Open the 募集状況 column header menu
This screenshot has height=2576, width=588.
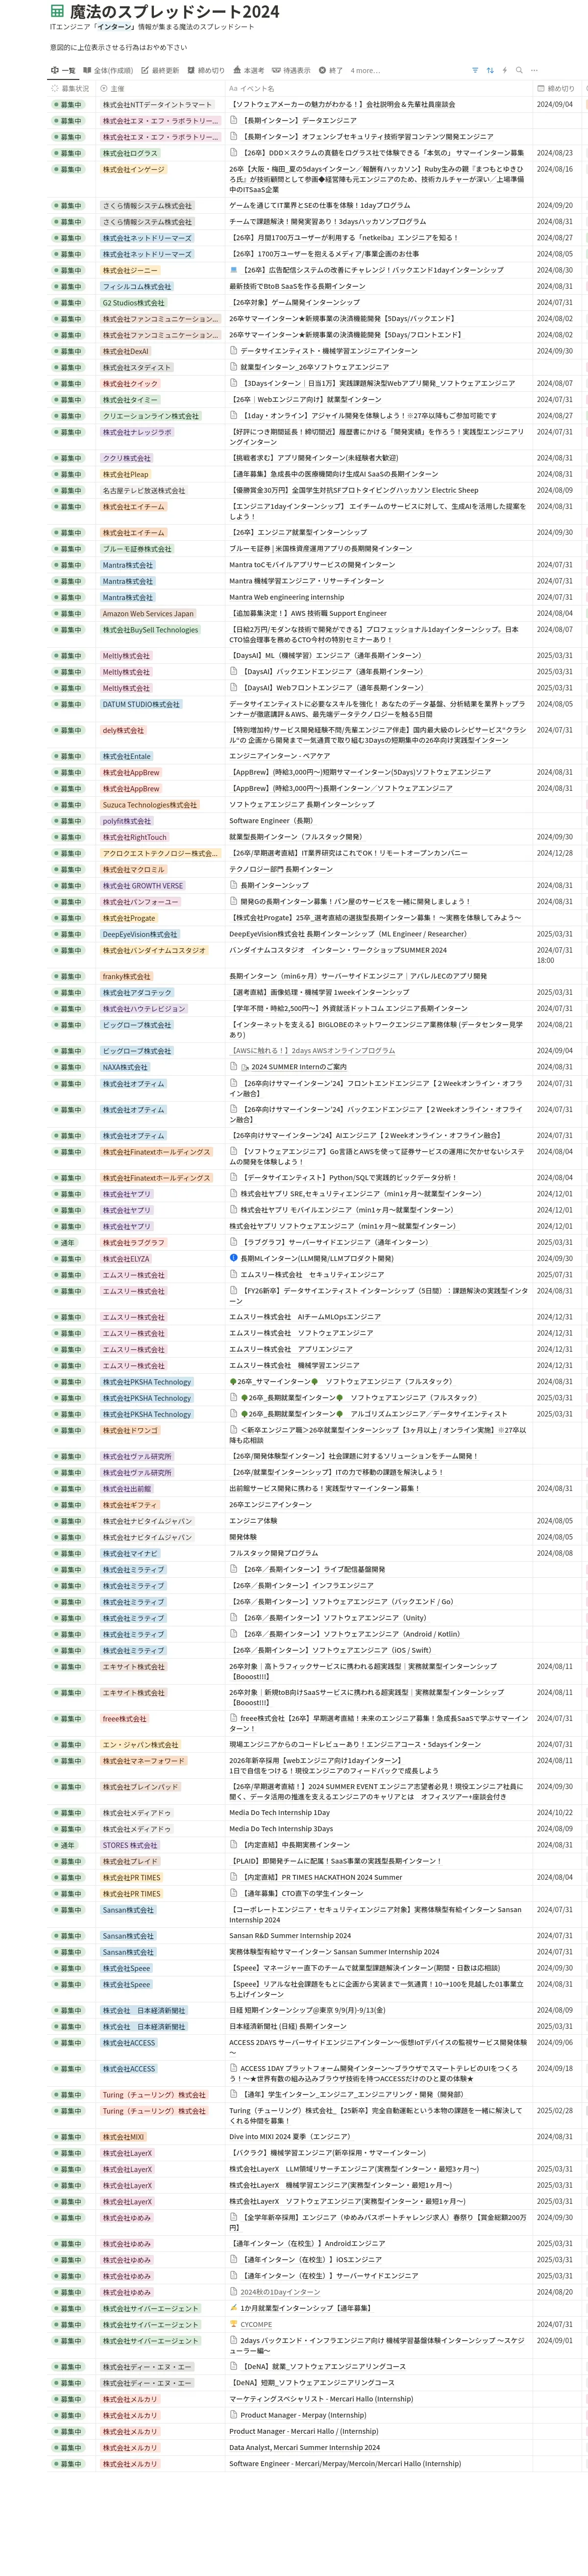point(71,89)
